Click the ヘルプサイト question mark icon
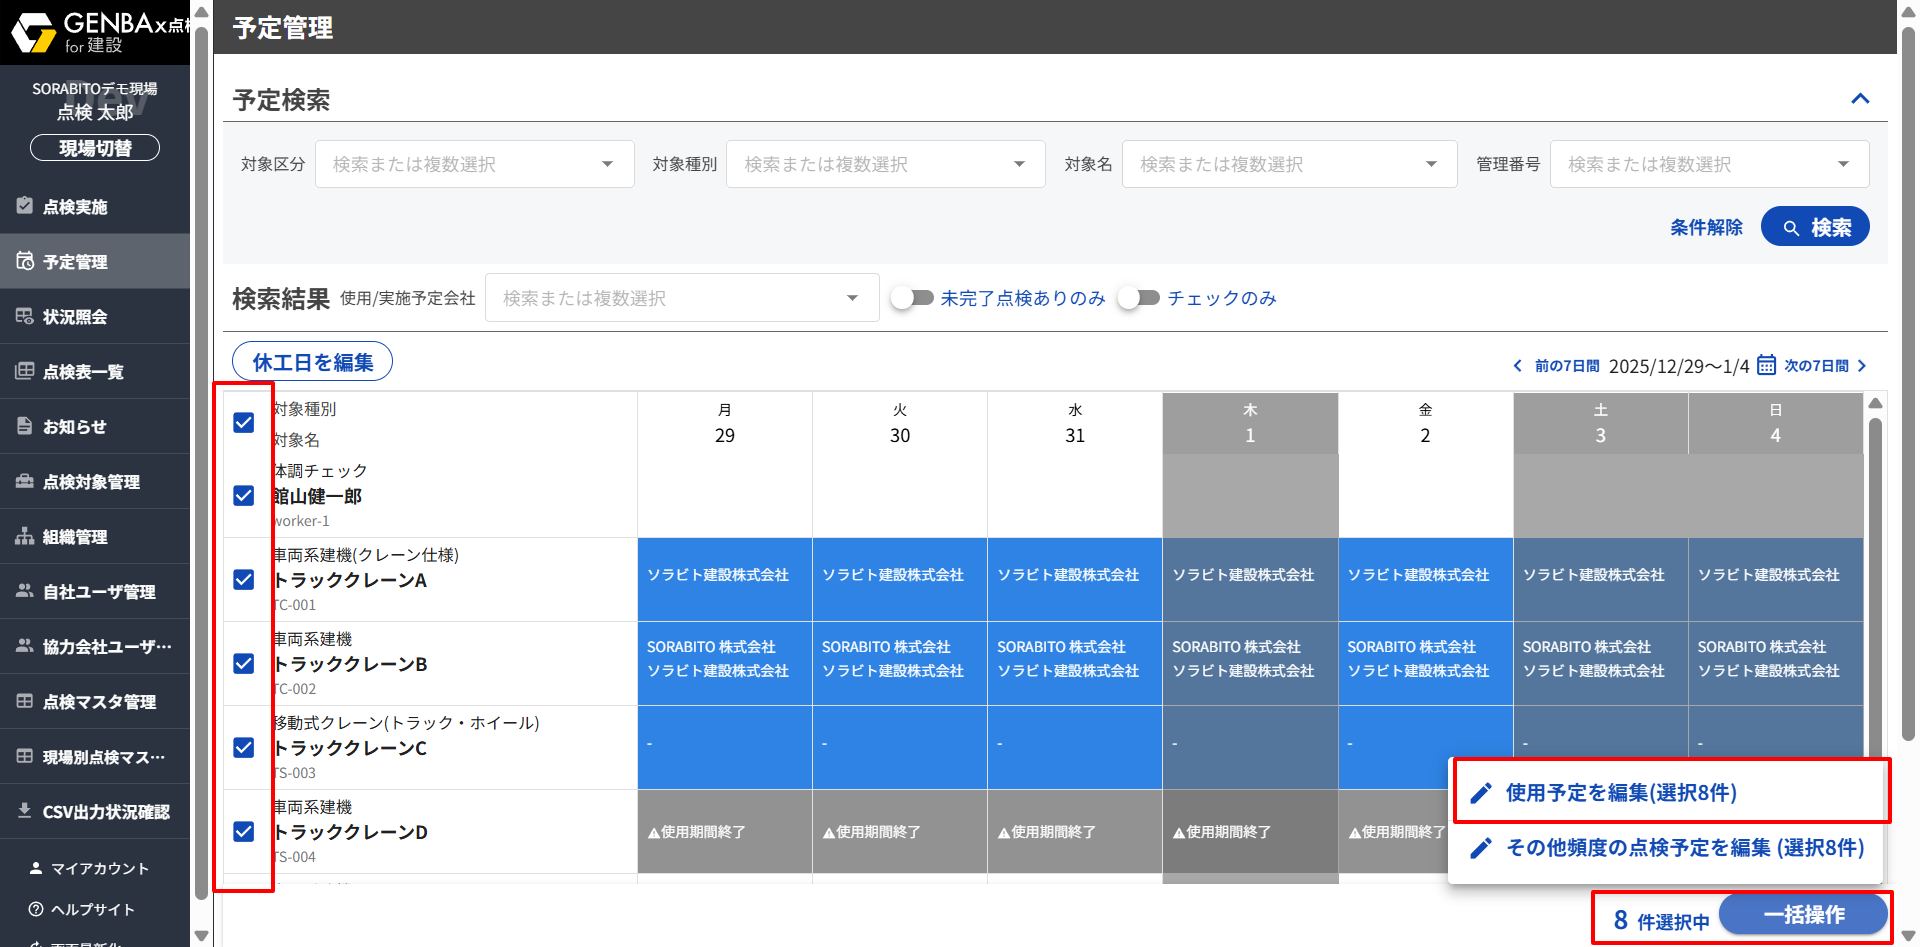The width and height of the screenshot is (1920, 947). pos(36,909)
